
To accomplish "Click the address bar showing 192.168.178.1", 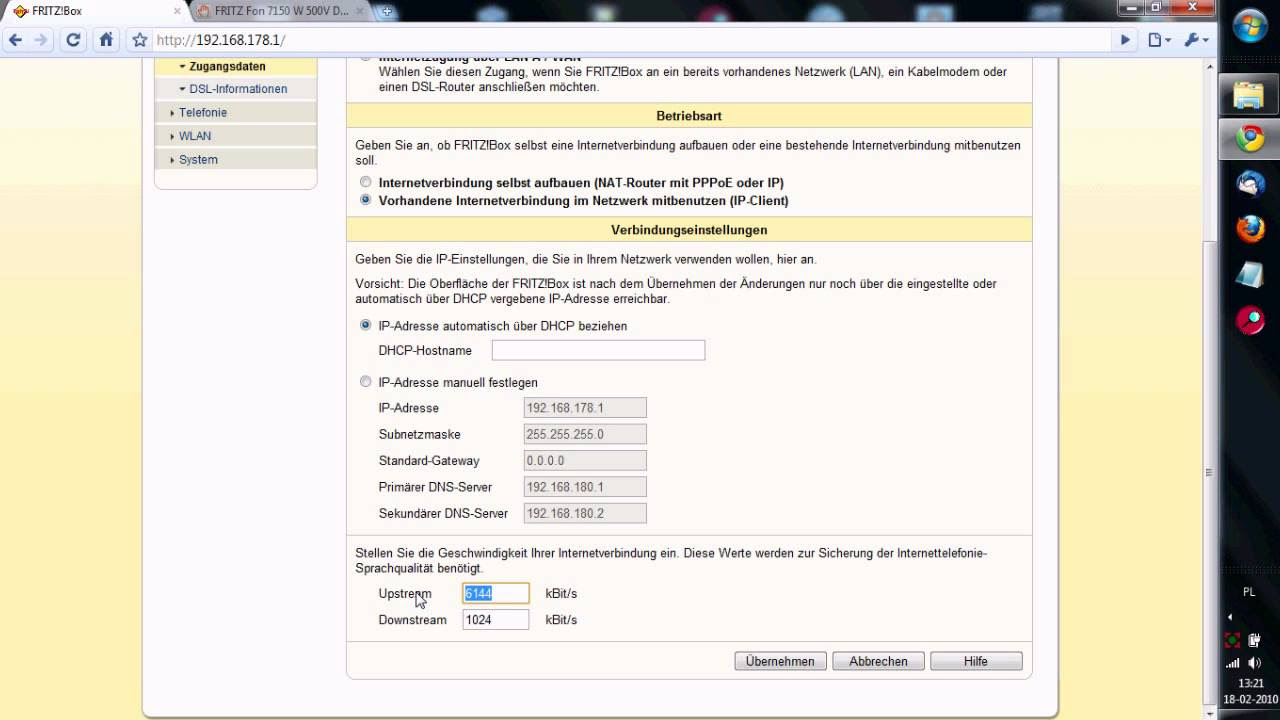I will 630,40.
